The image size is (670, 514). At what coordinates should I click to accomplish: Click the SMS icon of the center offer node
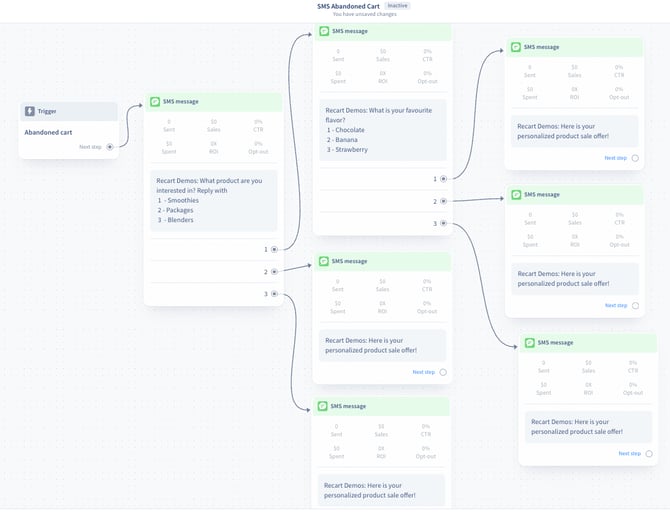tap(324, 261)
